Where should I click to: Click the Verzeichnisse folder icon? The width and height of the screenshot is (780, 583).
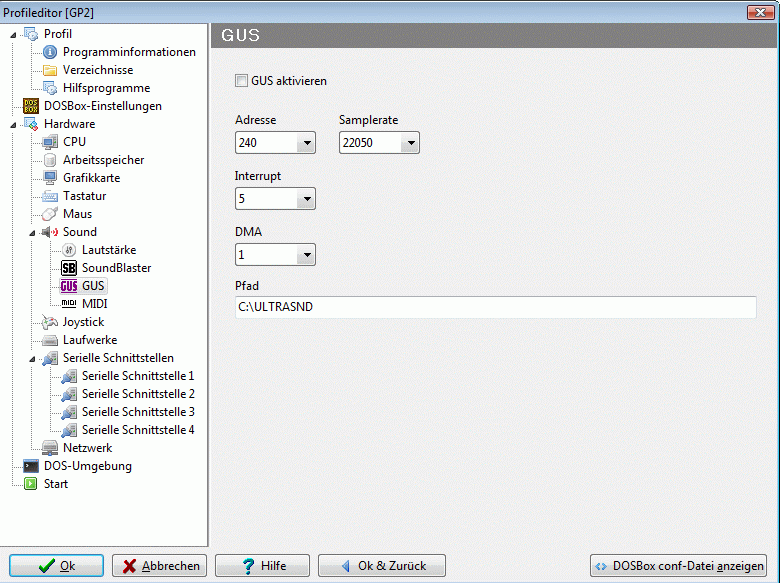point(50,70)
